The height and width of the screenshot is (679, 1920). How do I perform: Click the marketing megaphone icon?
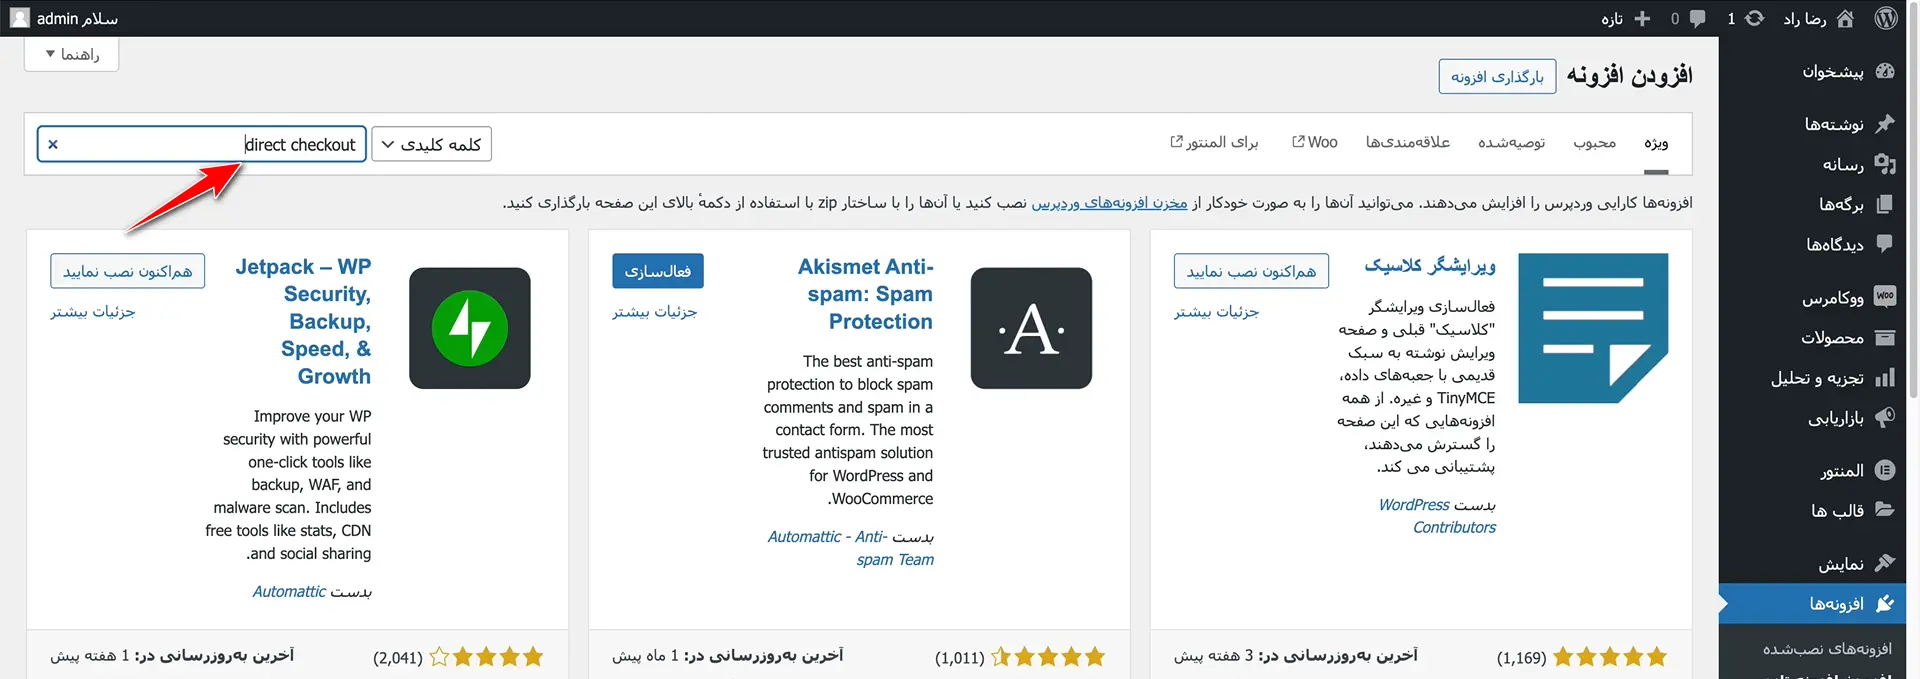coord(1885,418)
